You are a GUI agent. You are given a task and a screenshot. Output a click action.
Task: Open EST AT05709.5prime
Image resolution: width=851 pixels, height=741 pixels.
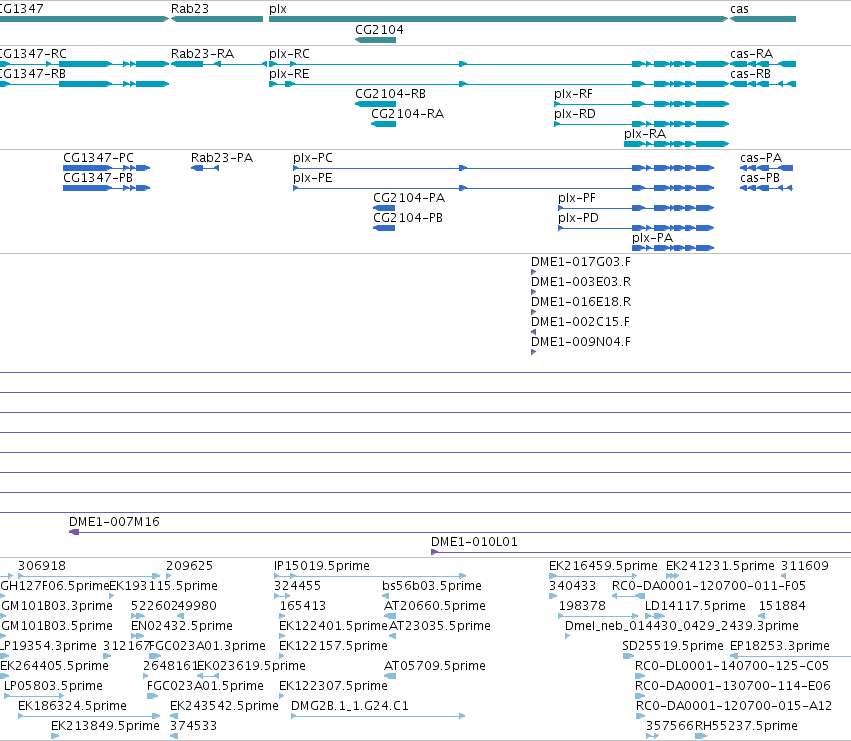435,667
